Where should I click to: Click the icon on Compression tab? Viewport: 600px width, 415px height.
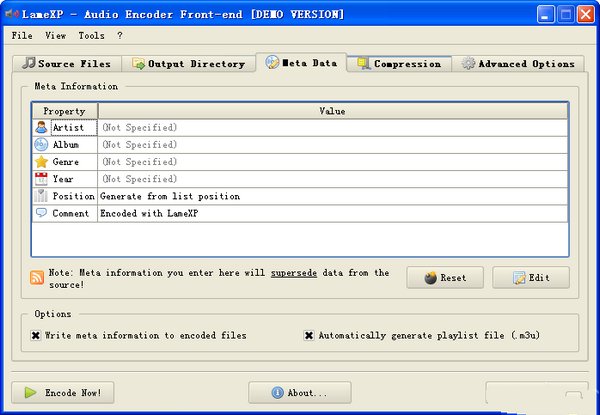[364, 63]
